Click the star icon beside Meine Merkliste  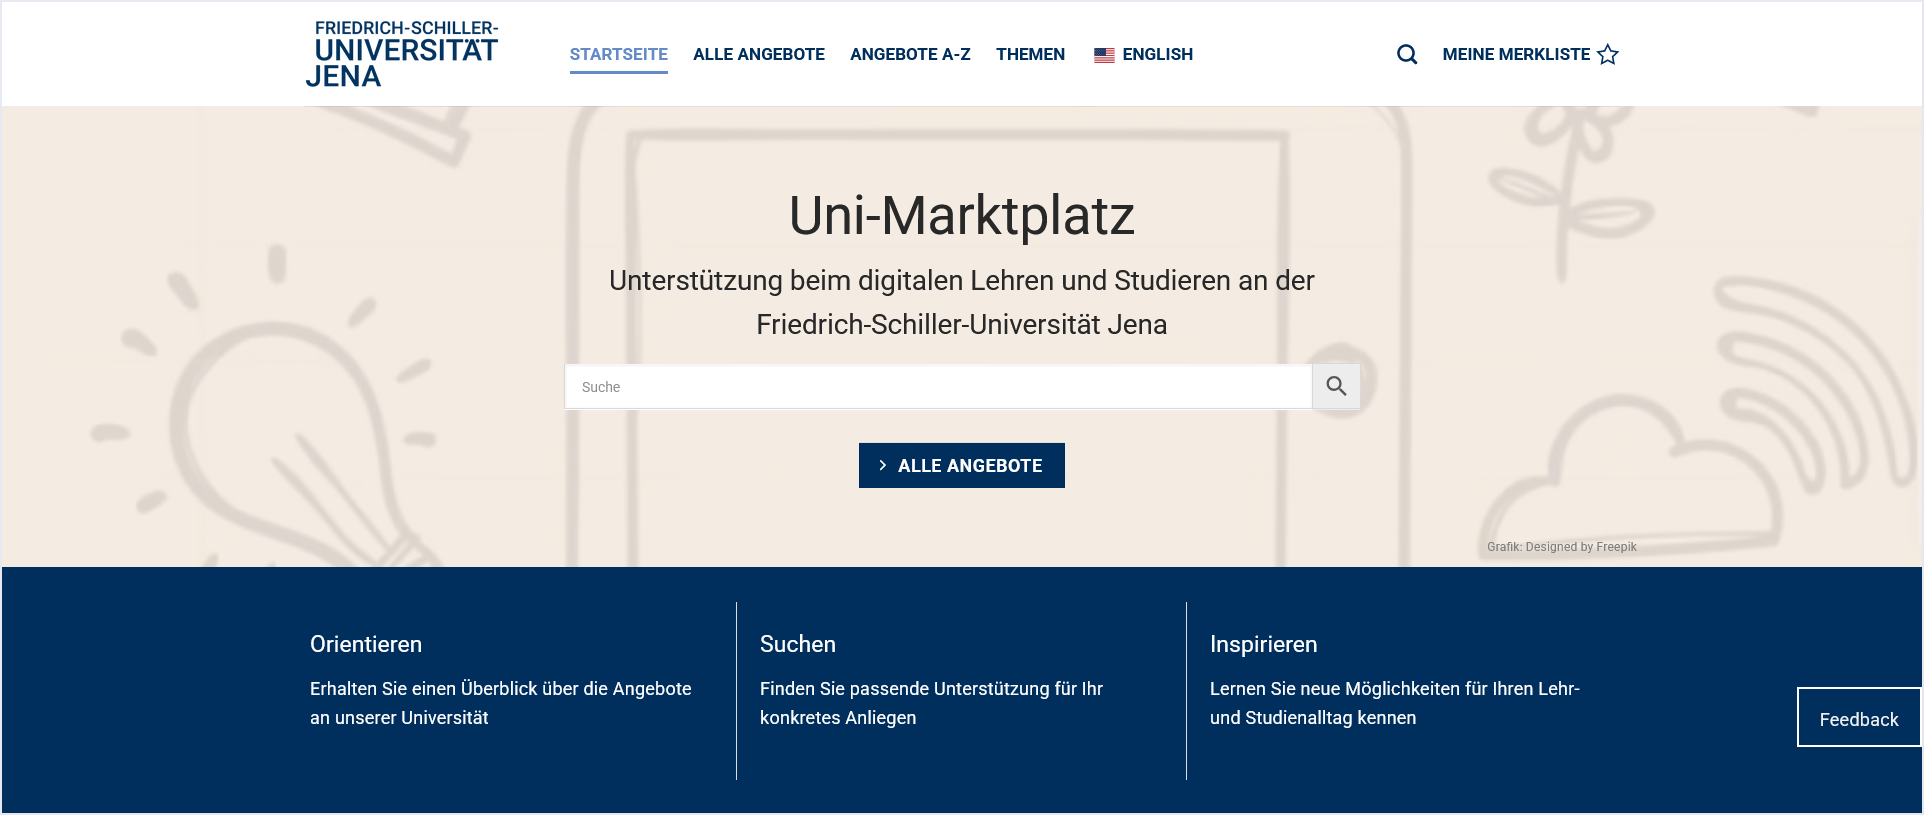coord(1608,54)
